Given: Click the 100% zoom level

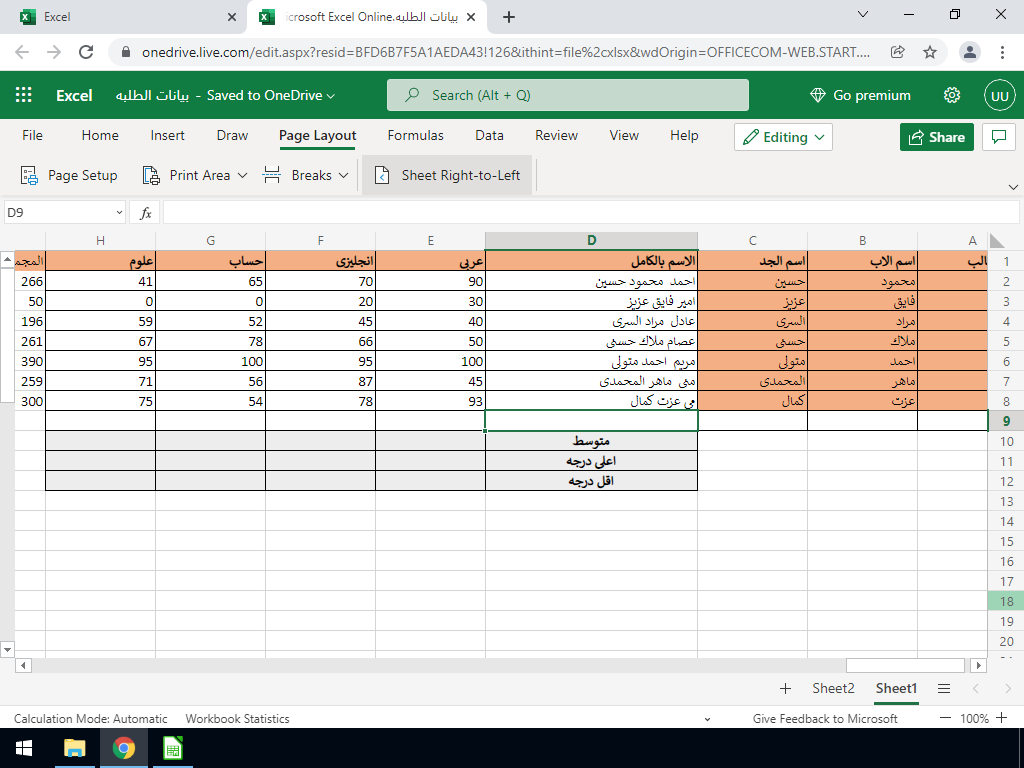Looking at the screenshot, I should [974, 718].
